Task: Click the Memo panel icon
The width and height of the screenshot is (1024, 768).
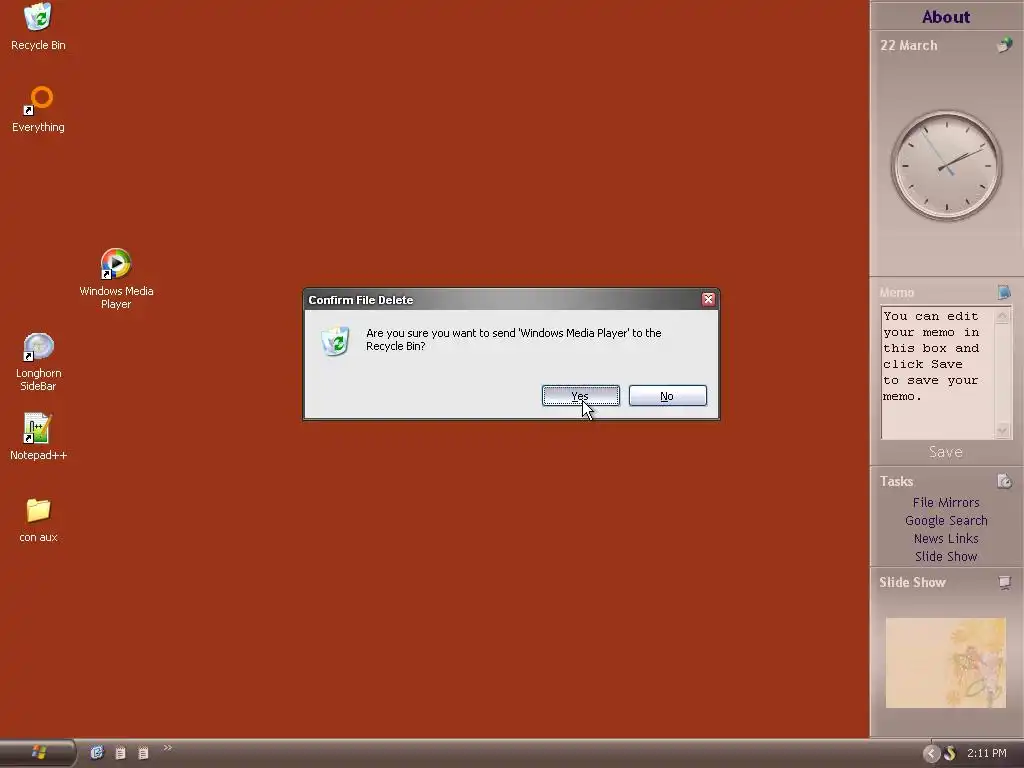Action: (1004, 292)
